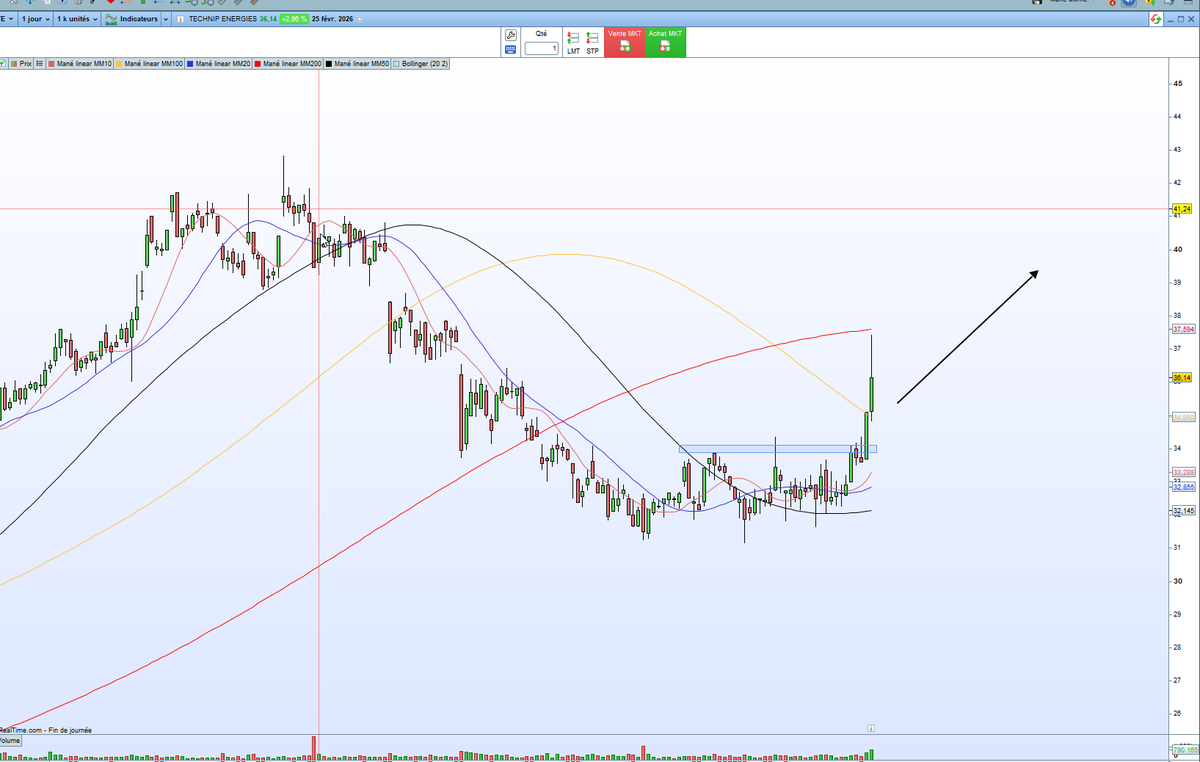Screen dimensions: 1200x762
Task: Click the red Vente MKT button
Action: pyautogui.click(x=625, y=42)
